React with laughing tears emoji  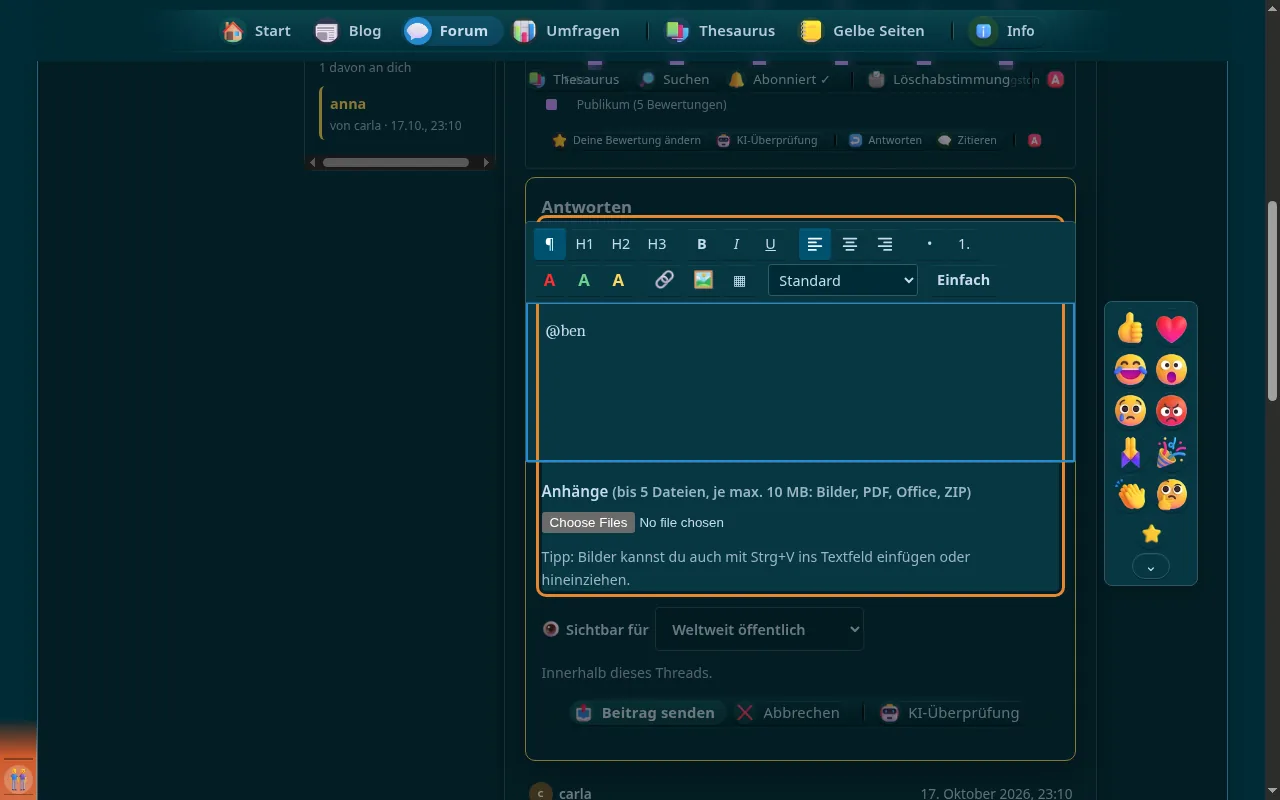click(1130, 369)
